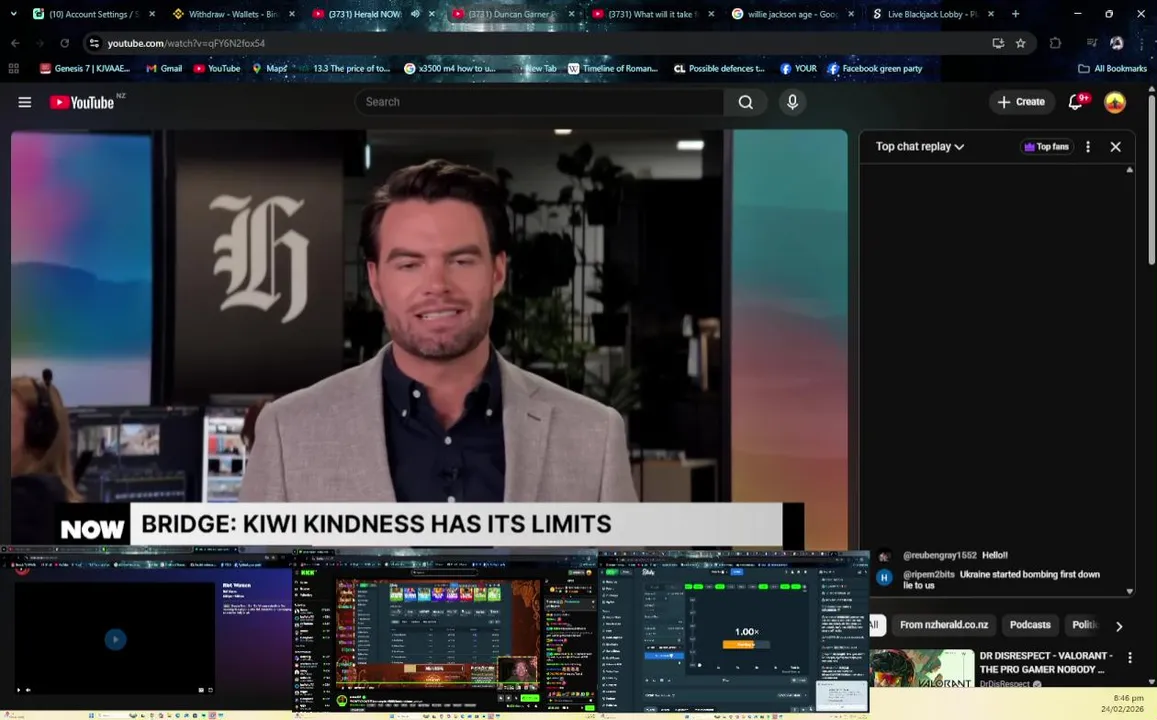Open 'Facebook green party' bookmark

[x=874, y=69]
